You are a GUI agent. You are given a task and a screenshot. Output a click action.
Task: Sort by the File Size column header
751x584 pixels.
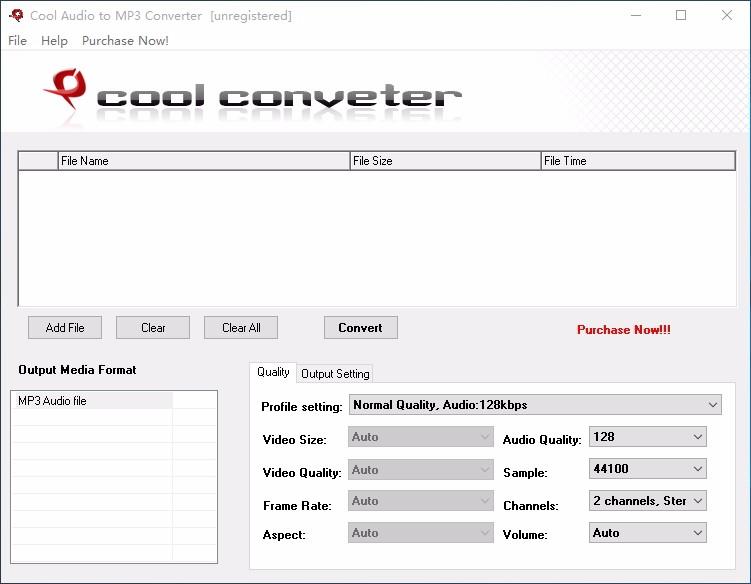pos(445,161)
